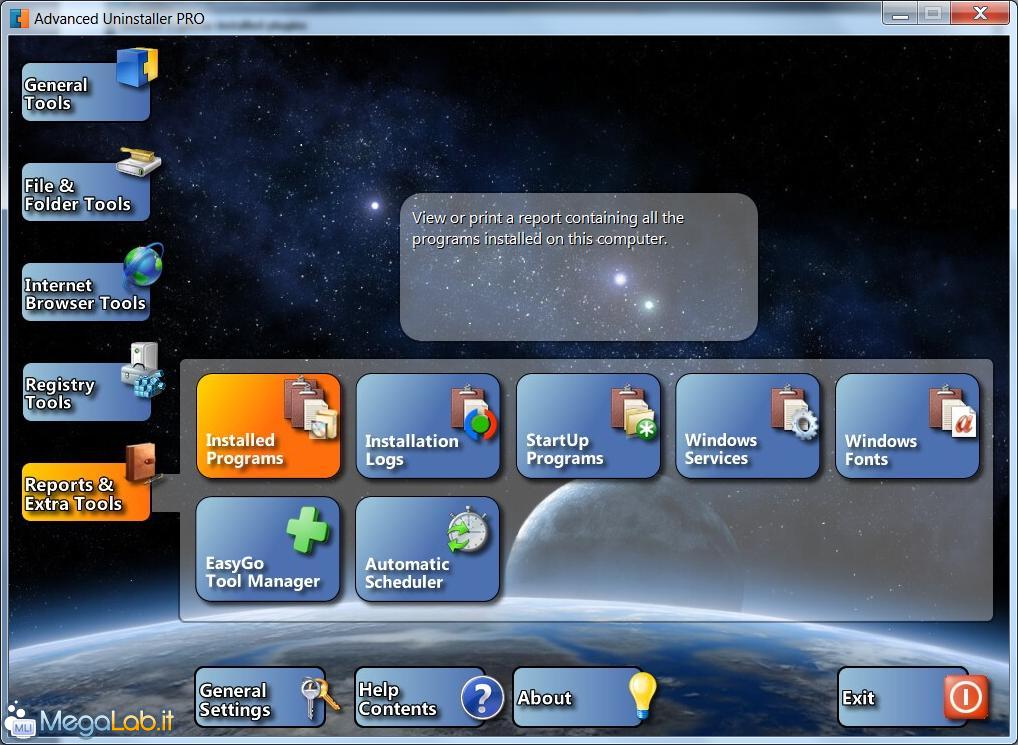This screenshot has width=1018, height=745.
Task: Click the registry cubes icon on Registry Tools
Action: point(143,370)
